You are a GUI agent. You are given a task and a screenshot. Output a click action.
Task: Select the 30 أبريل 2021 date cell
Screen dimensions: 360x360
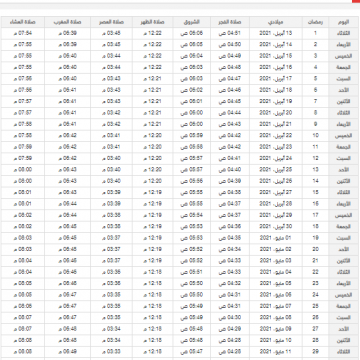276,227
